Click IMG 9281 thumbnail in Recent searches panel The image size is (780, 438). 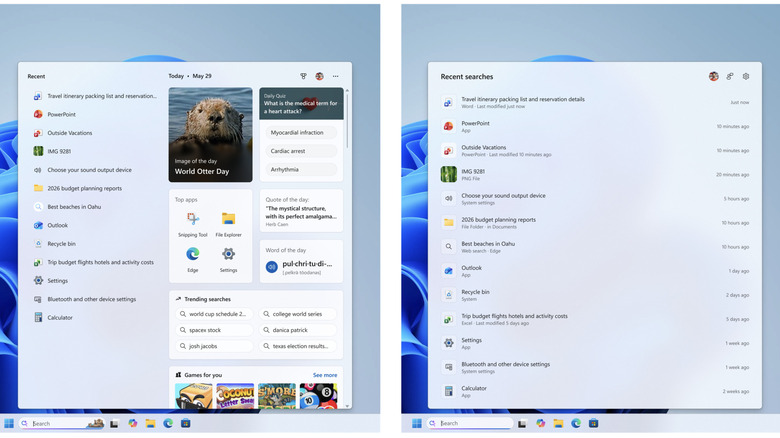click(448, 174)
